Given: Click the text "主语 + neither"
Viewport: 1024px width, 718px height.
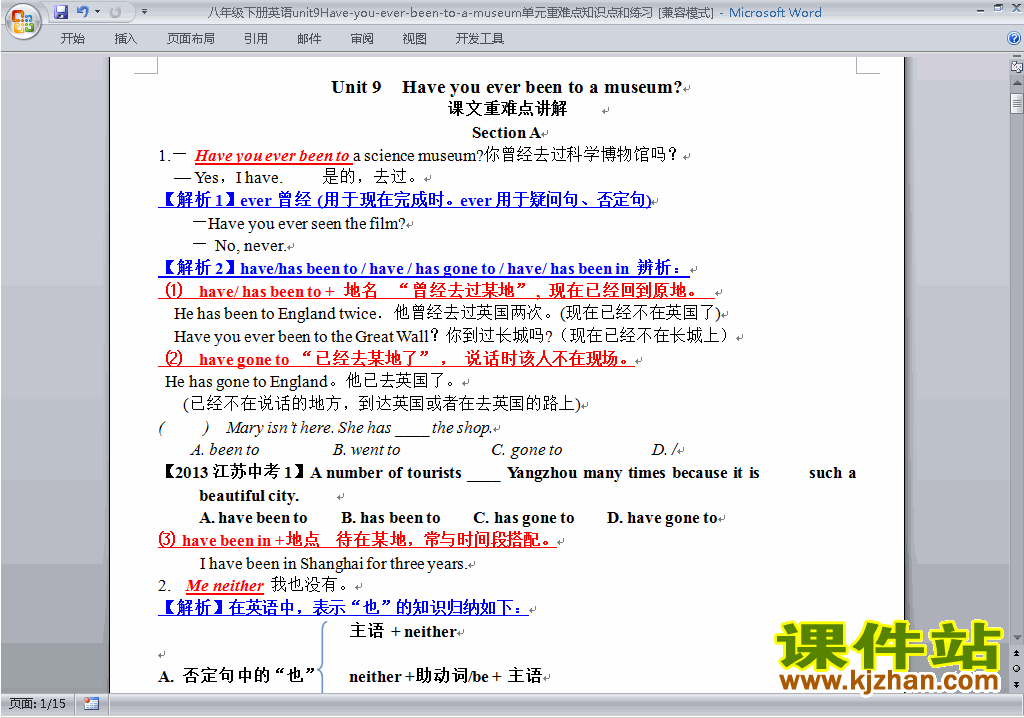Looking at the screenshot, I should (404, 631).
